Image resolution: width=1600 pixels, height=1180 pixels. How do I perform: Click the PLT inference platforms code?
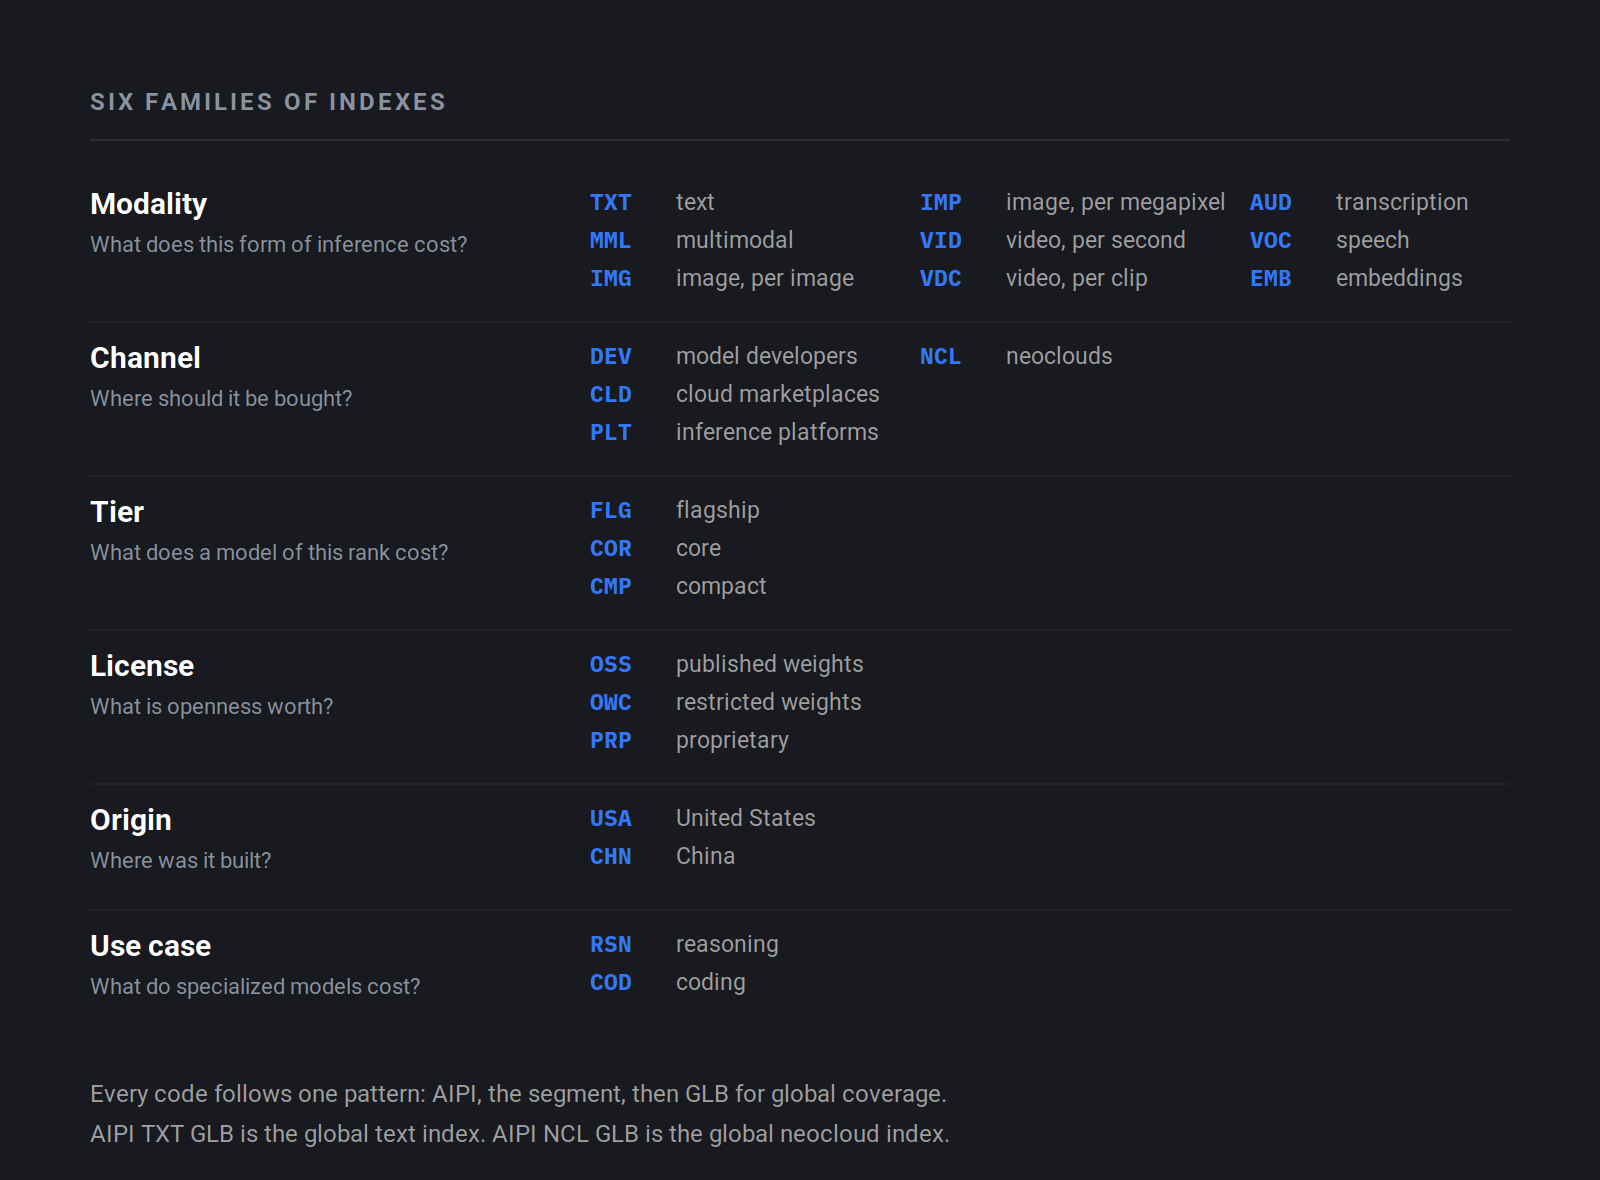pyautogui.click(x=610, y=432)
